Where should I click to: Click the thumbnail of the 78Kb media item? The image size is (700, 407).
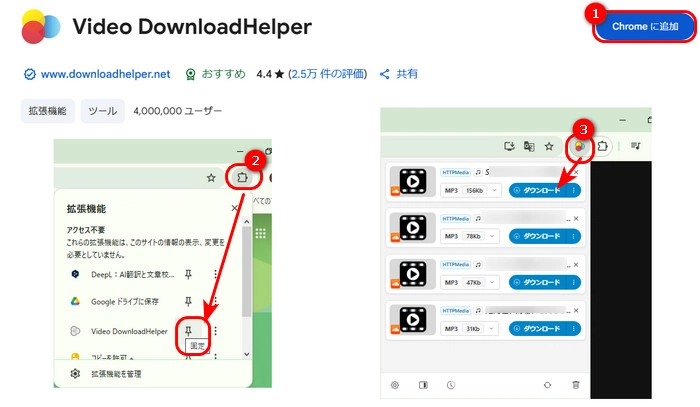[x=412, y=228]
